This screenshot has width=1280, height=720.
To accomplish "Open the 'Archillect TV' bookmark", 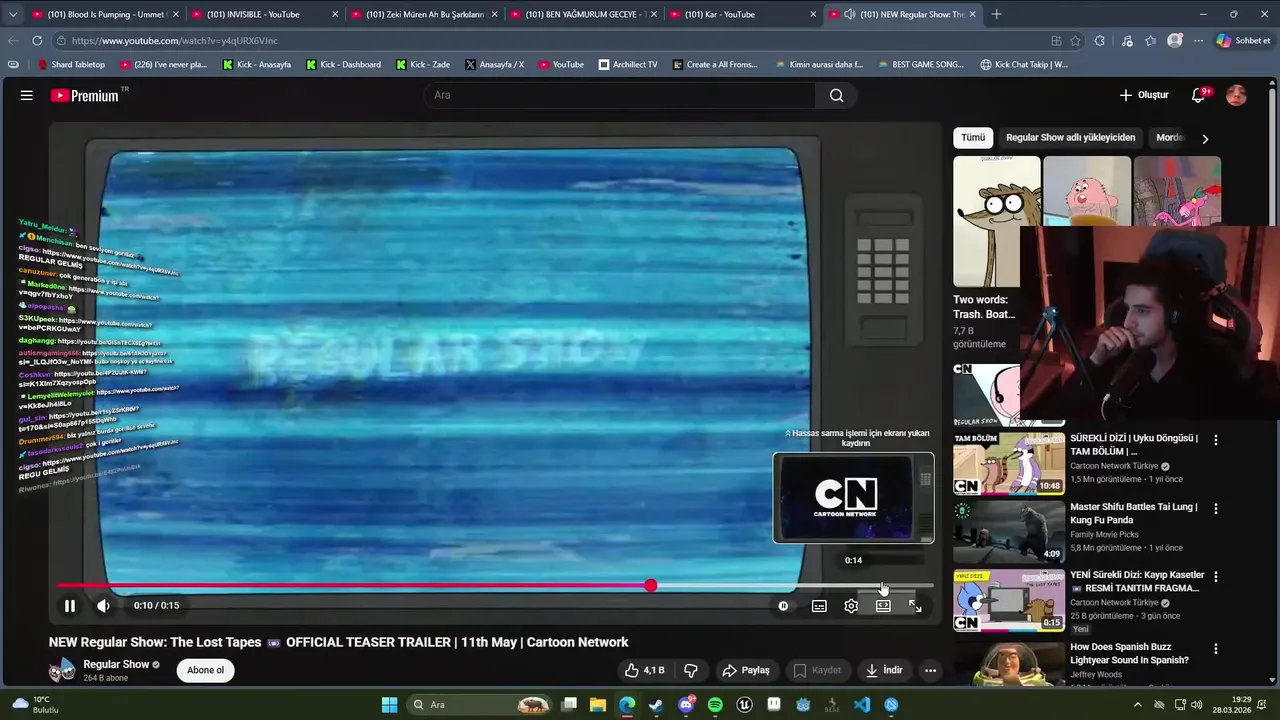I will (628, 64).
